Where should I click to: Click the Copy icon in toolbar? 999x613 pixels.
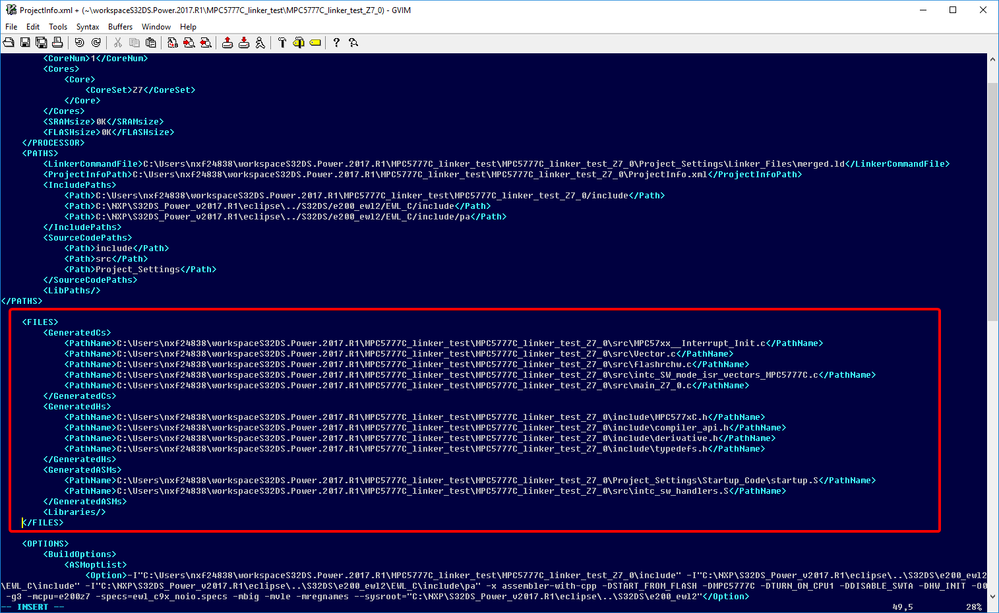(x=134, y=43)
